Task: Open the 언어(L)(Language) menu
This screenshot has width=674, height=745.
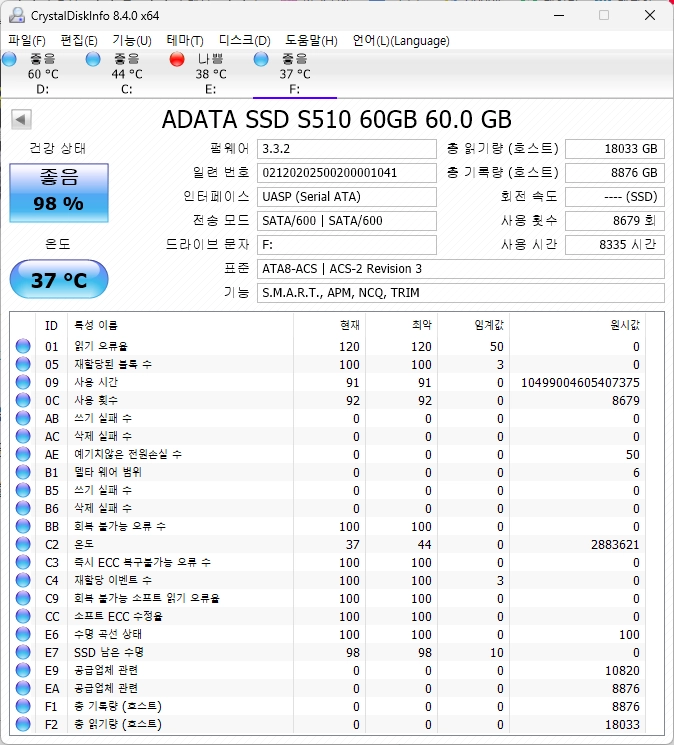Action: pyautogui.click(x=401, y=41)
